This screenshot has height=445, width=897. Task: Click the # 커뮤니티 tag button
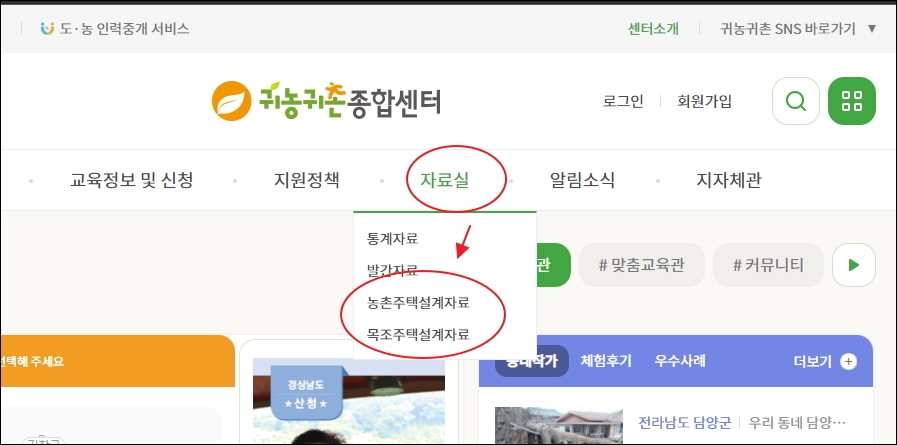click(x=768, y=265)
